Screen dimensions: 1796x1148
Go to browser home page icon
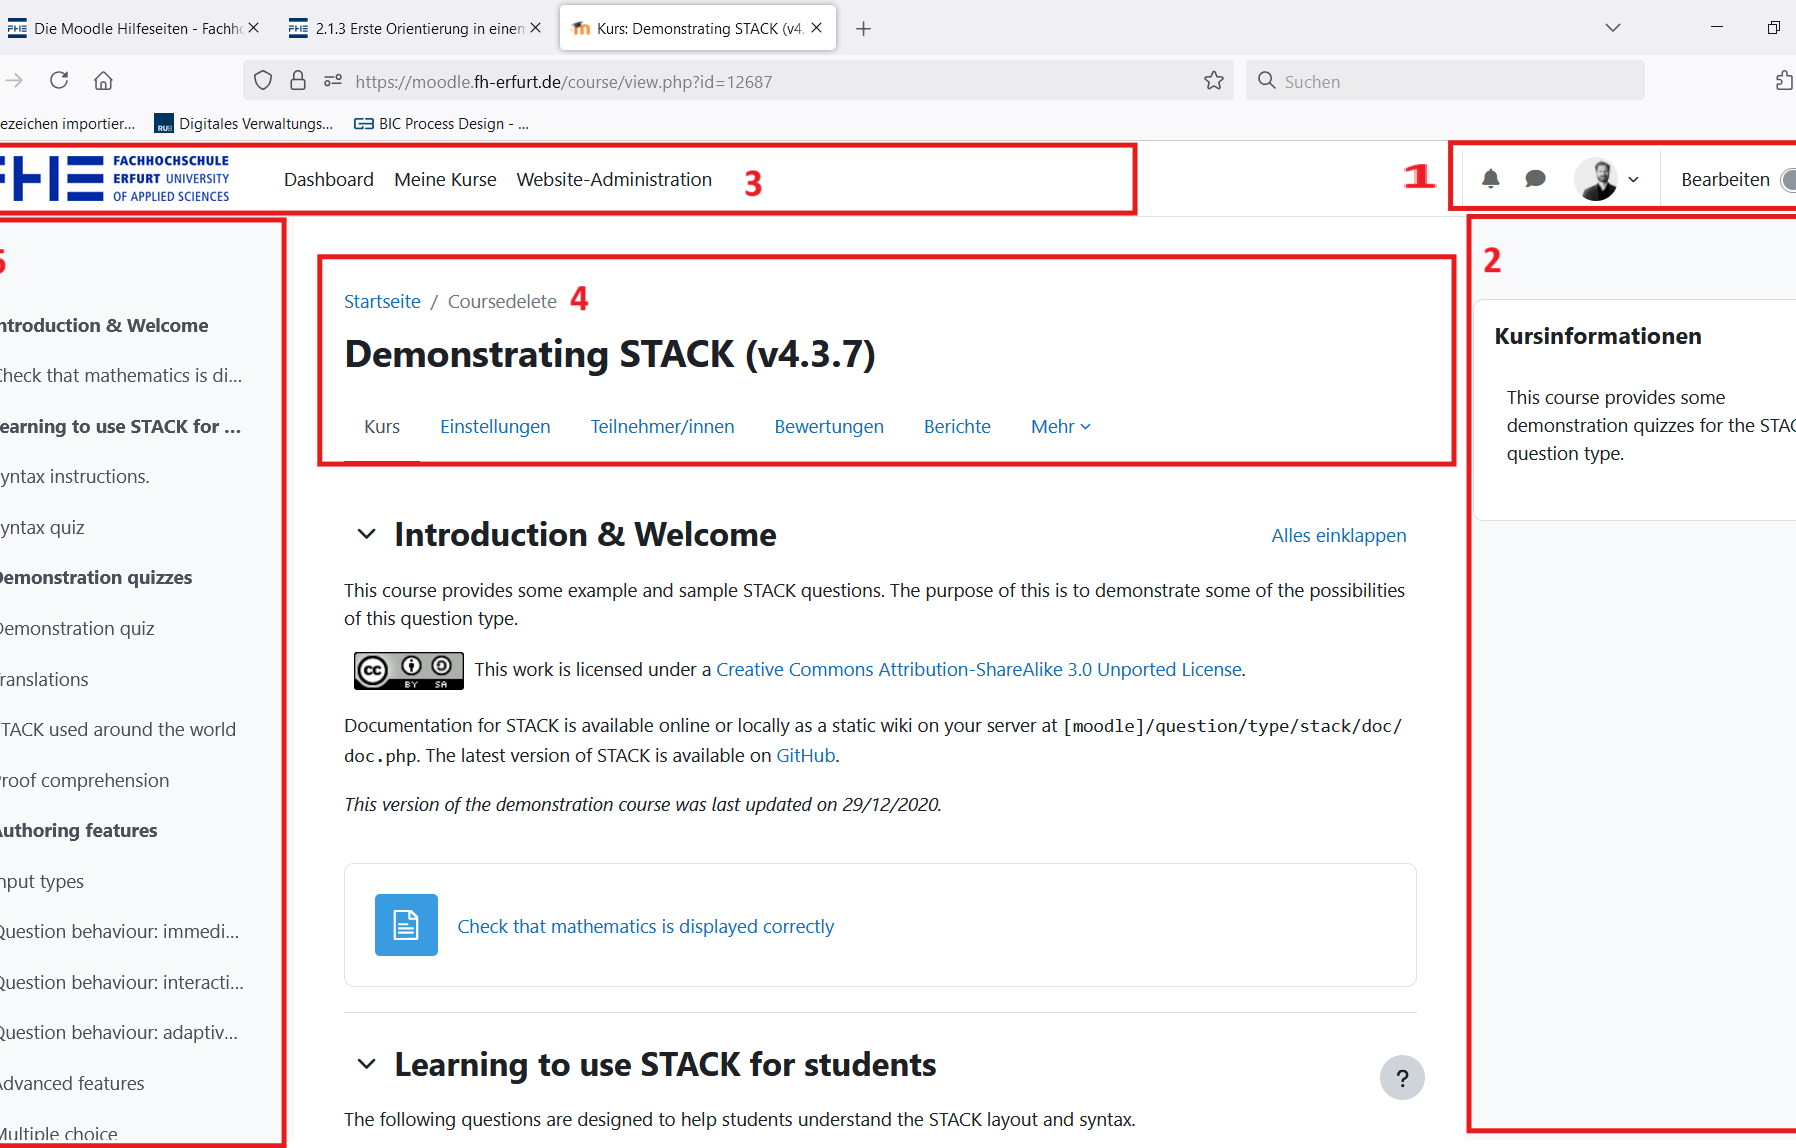click(103, 81)
